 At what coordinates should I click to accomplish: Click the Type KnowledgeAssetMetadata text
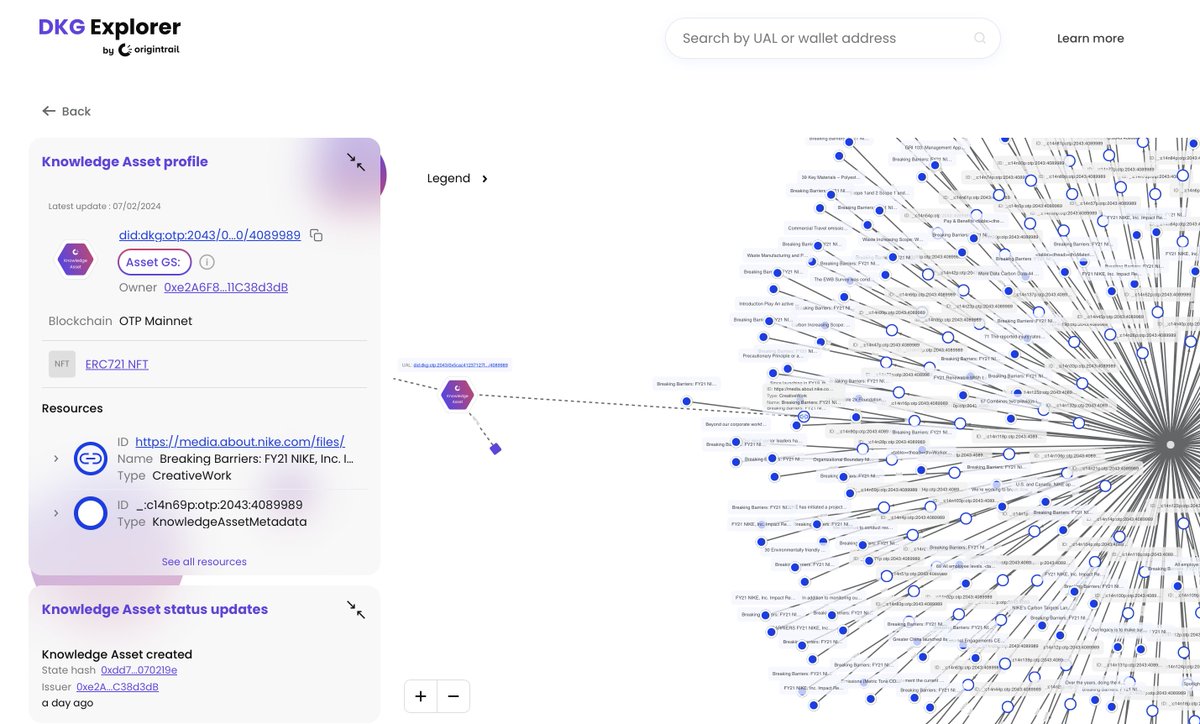[212, 522]
